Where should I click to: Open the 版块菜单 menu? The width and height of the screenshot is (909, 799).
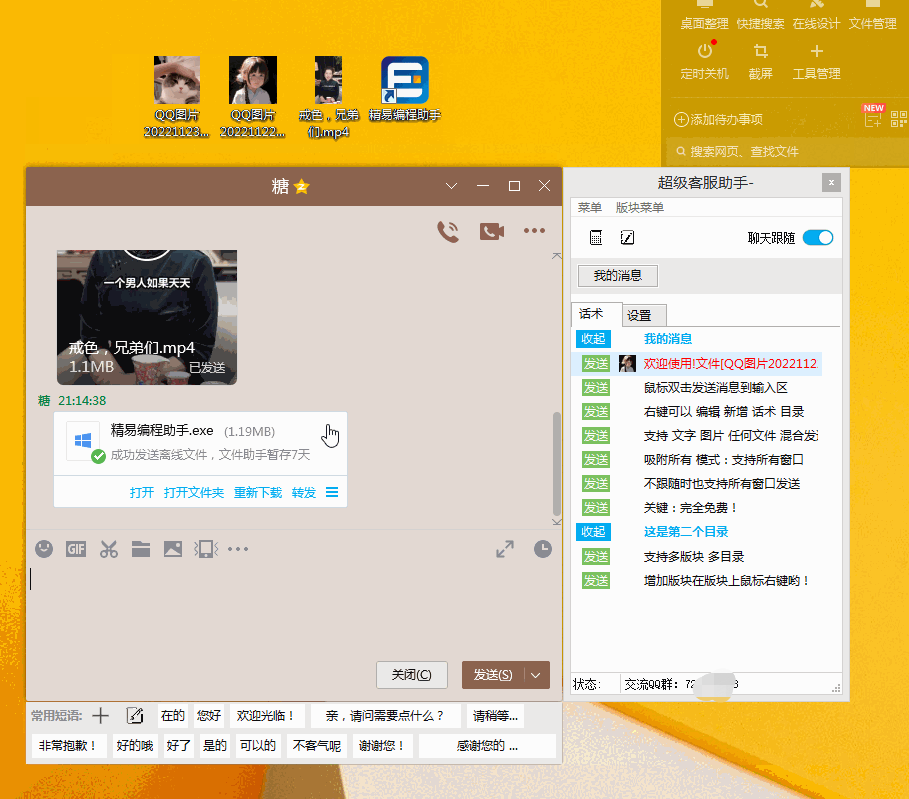pyautogui.click(x=640, y=208)
